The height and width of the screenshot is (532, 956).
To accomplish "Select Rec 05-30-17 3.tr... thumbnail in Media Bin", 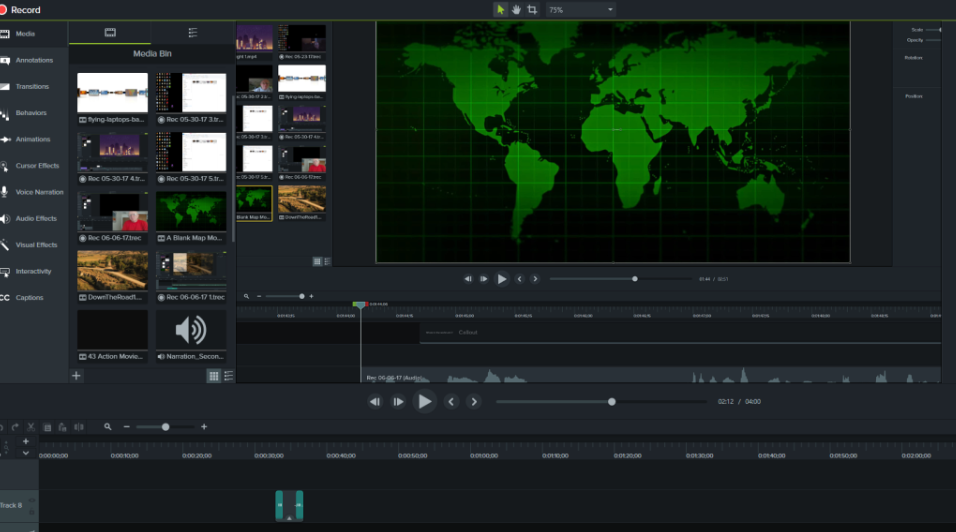I will 191,93.
